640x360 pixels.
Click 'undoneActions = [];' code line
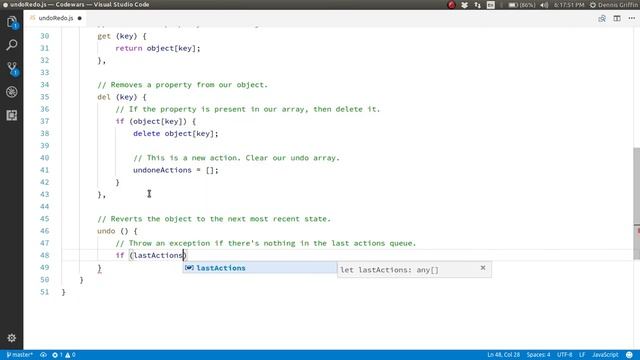pyautogui.click(x=176, y=170)
